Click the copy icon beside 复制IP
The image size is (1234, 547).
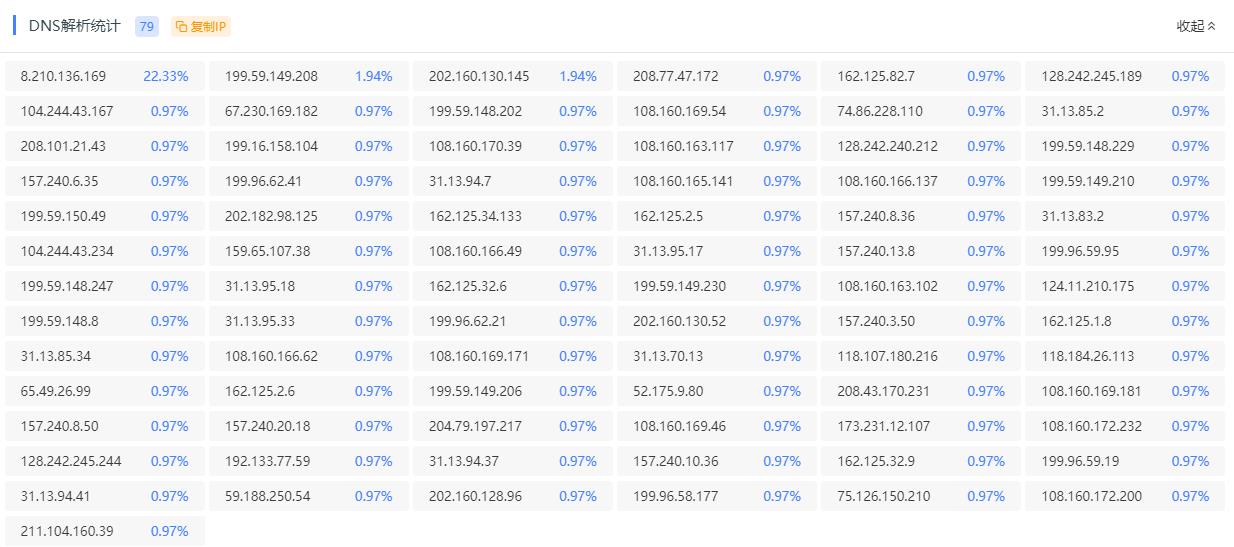181,27
